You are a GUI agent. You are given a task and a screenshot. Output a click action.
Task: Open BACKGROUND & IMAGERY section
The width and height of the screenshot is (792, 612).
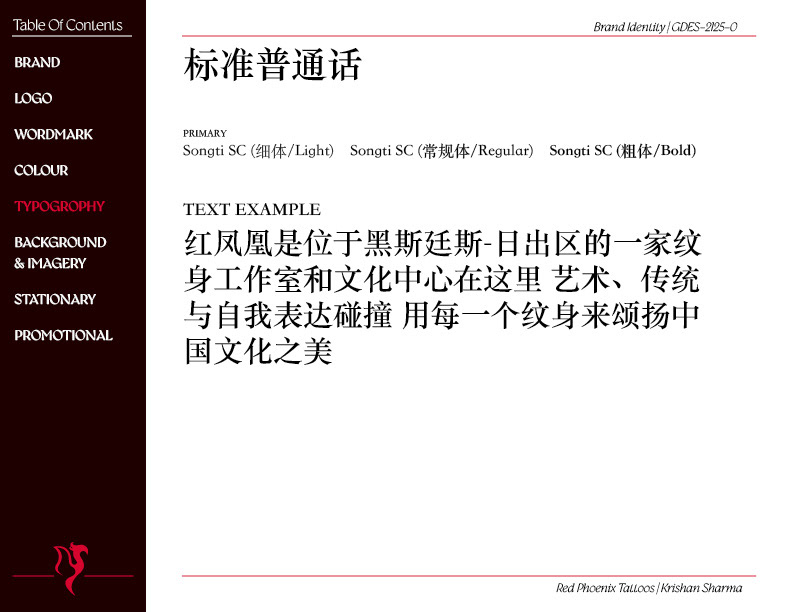pos(60,252)
